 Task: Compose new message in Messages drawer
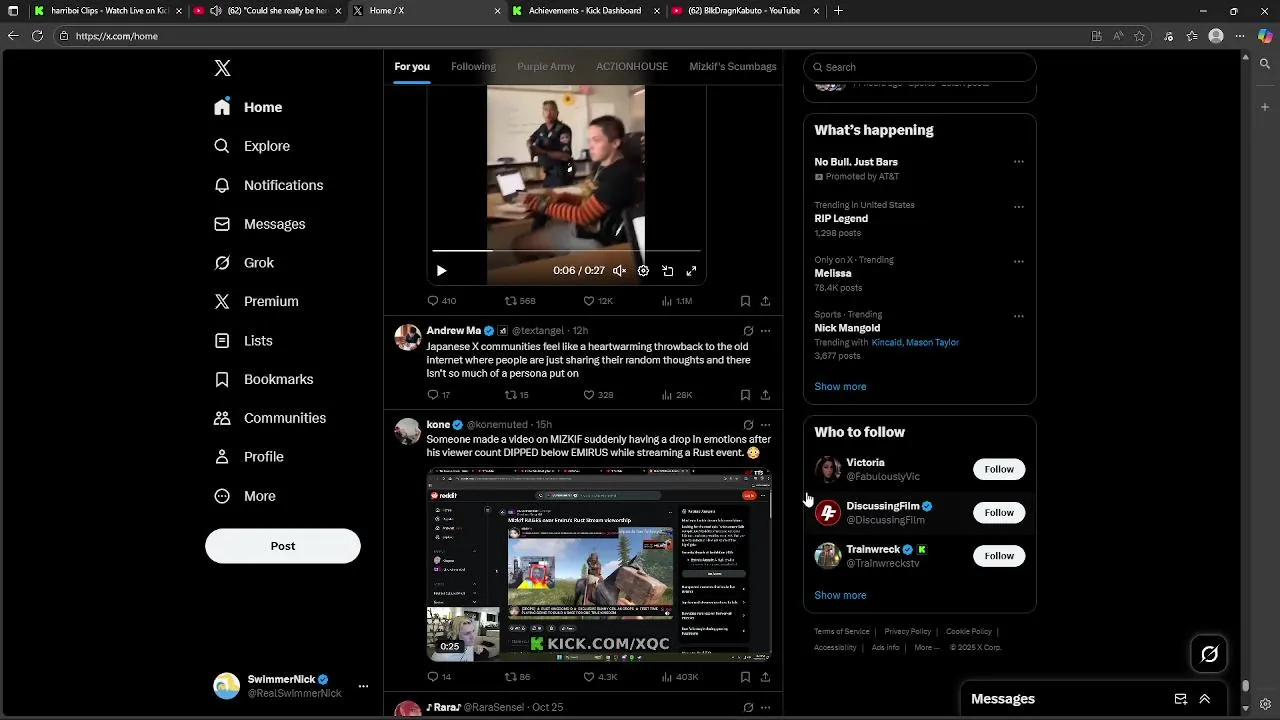point(1181,699)
